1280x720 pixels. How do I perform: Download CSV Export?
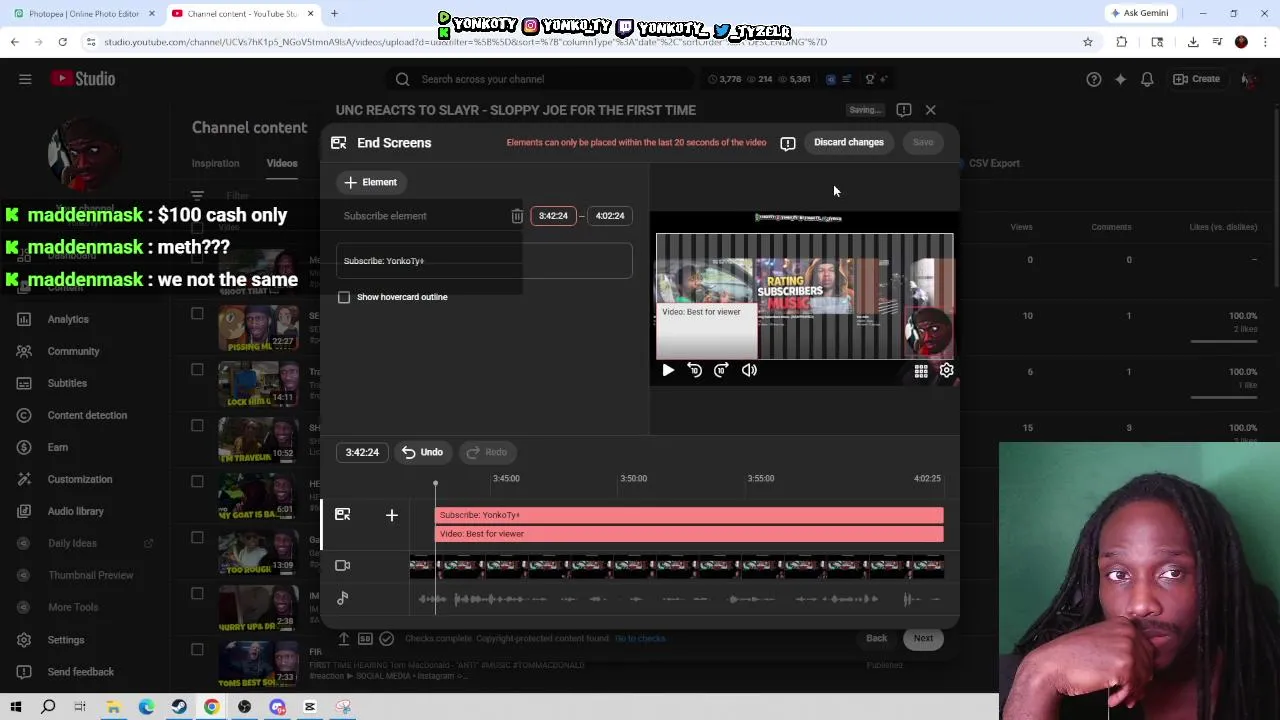994,163
